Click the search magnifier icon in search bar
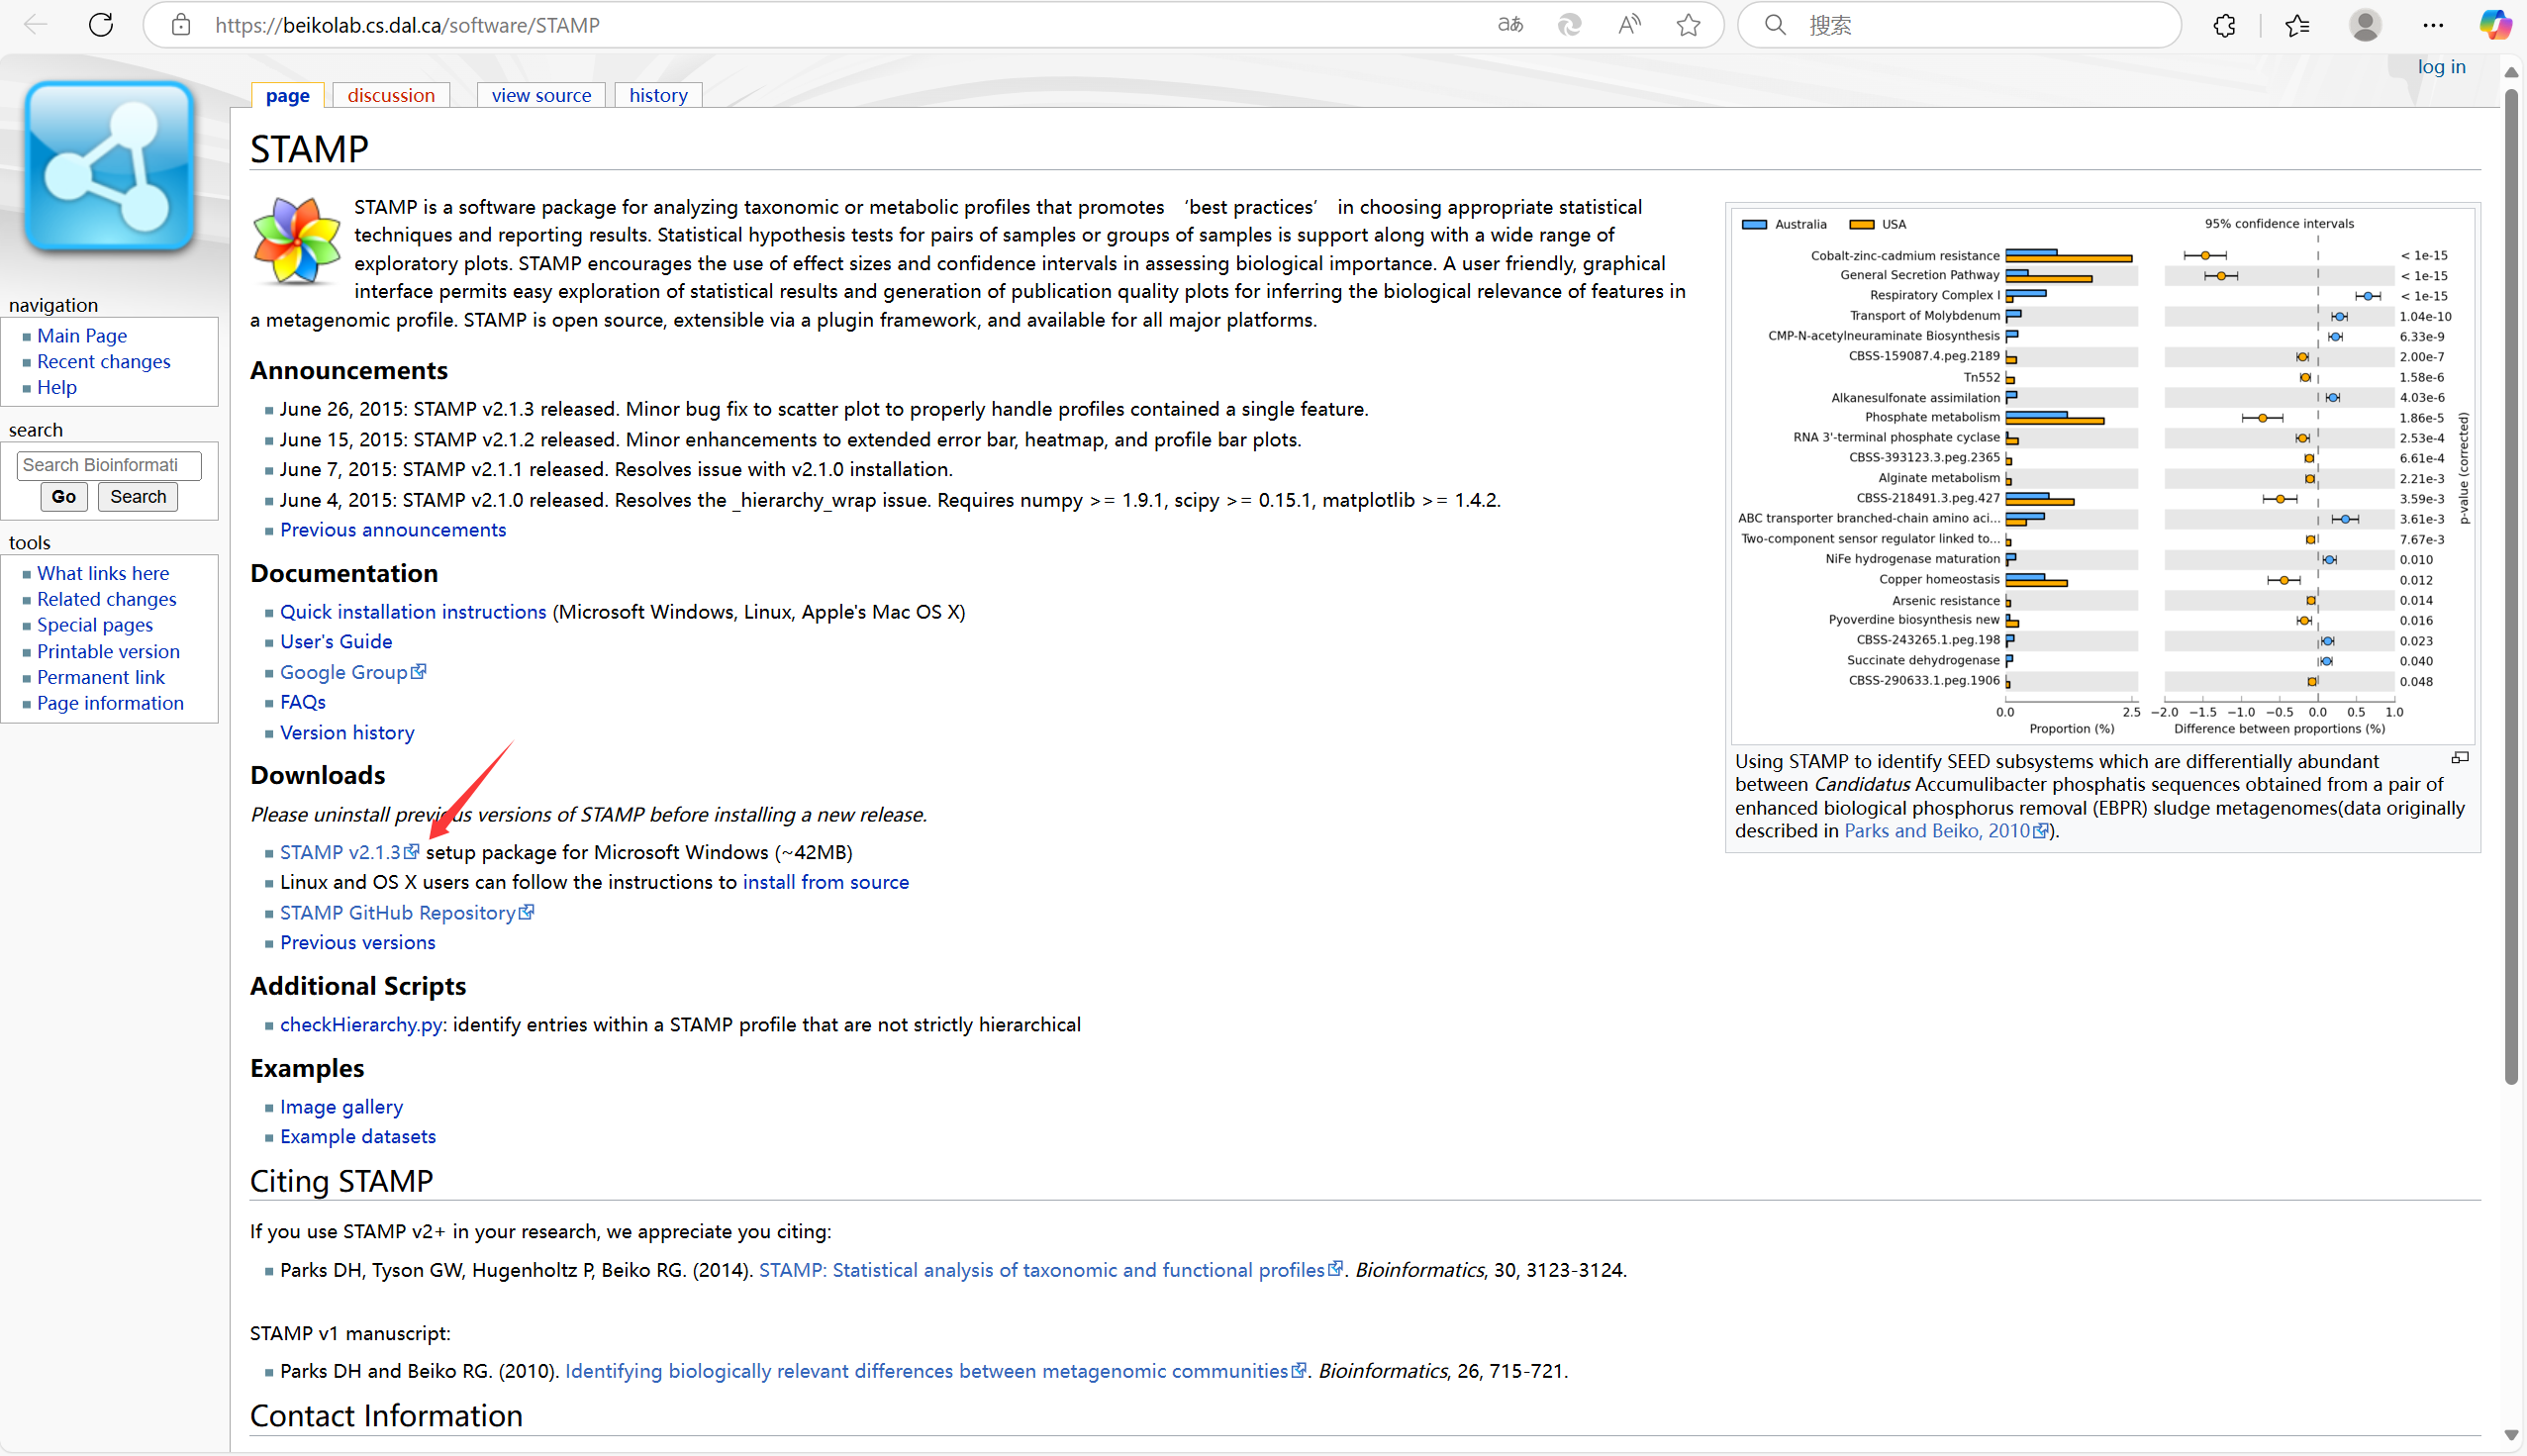 pos(1775,25)
